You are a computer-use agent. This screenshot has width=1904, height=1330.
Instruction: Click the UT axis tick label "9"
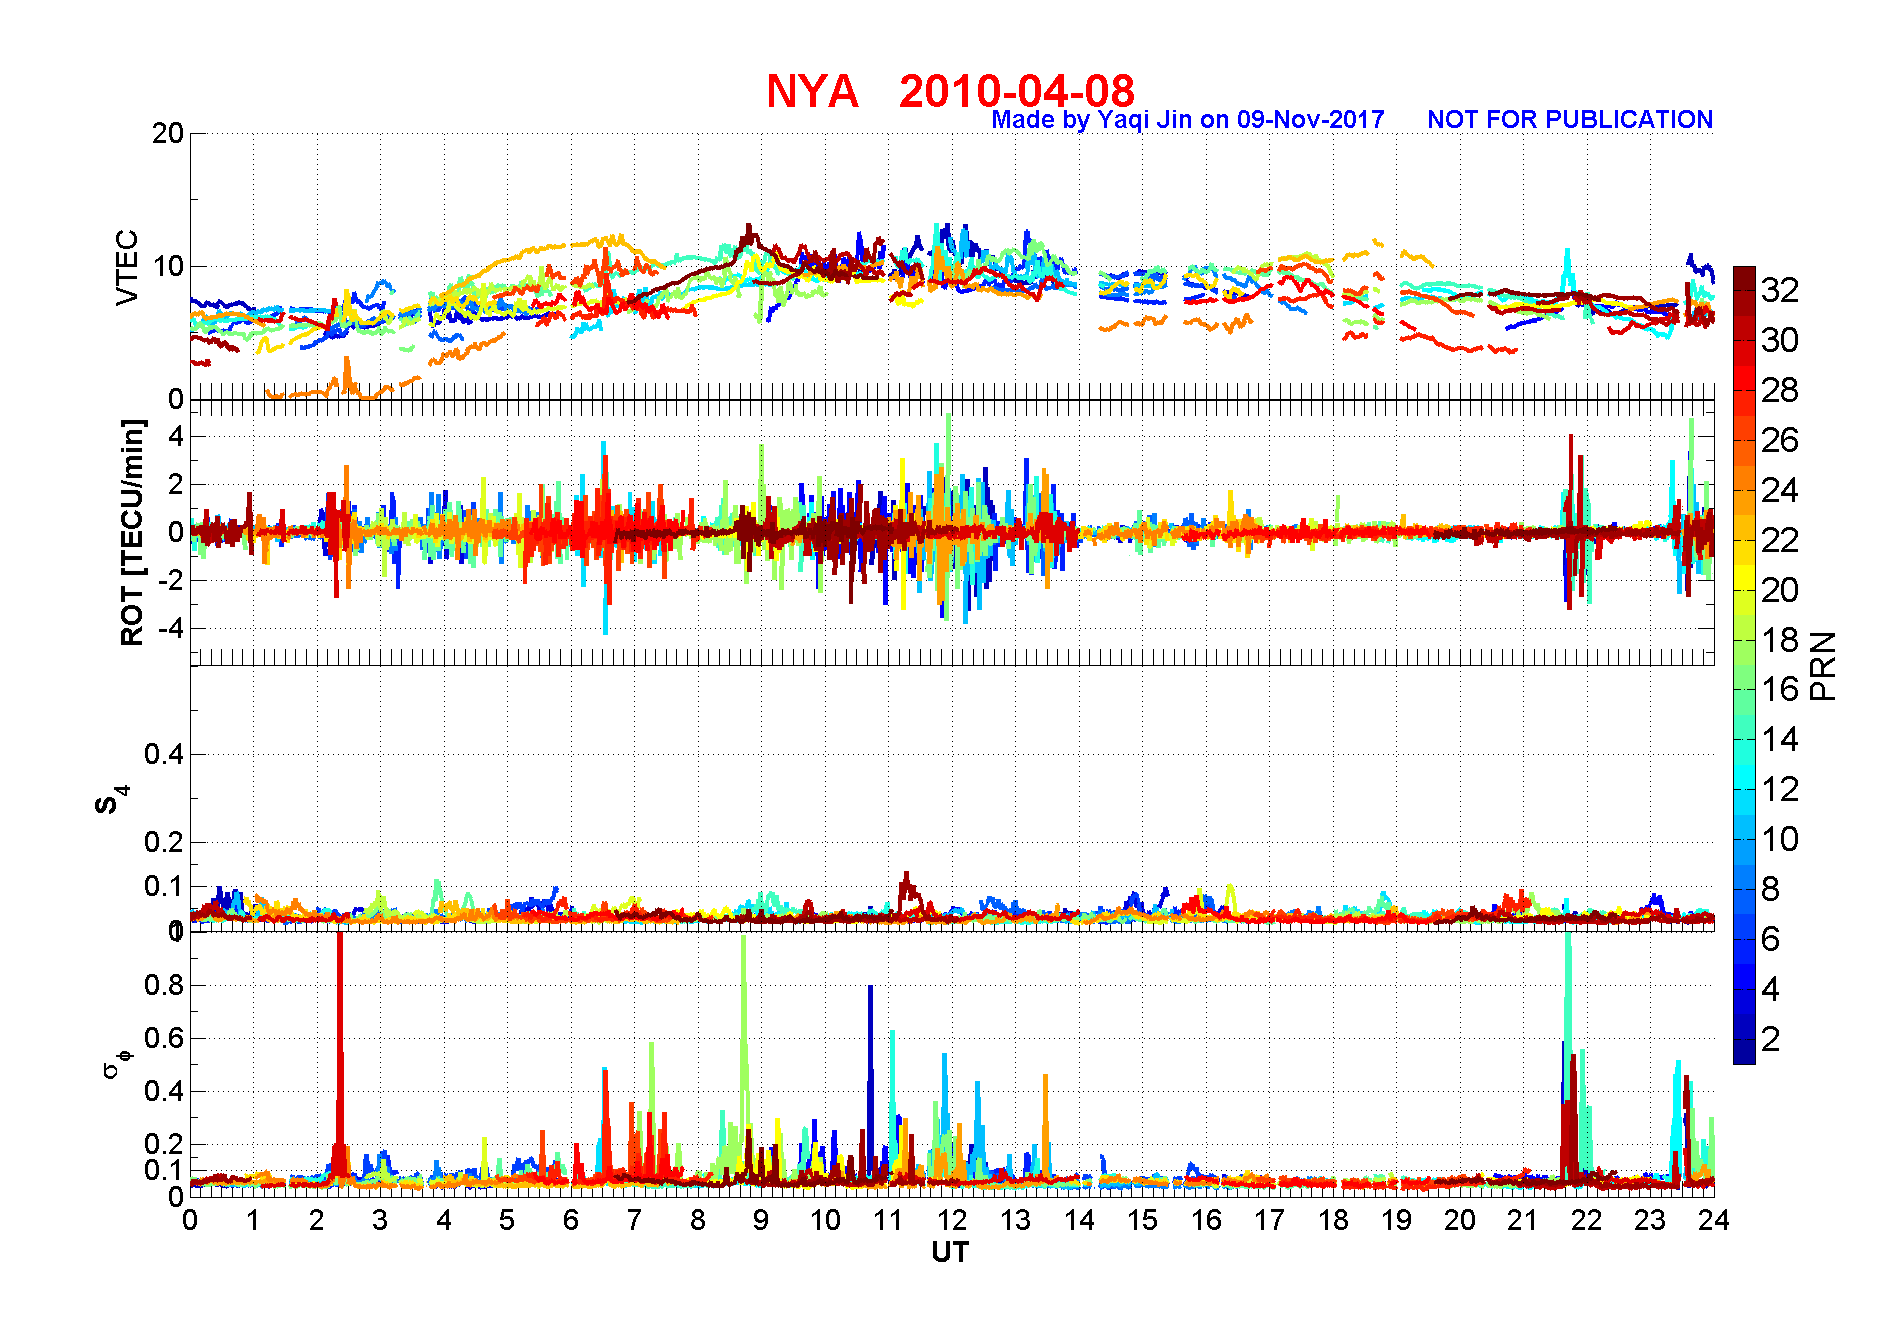tap(761, 1221)
